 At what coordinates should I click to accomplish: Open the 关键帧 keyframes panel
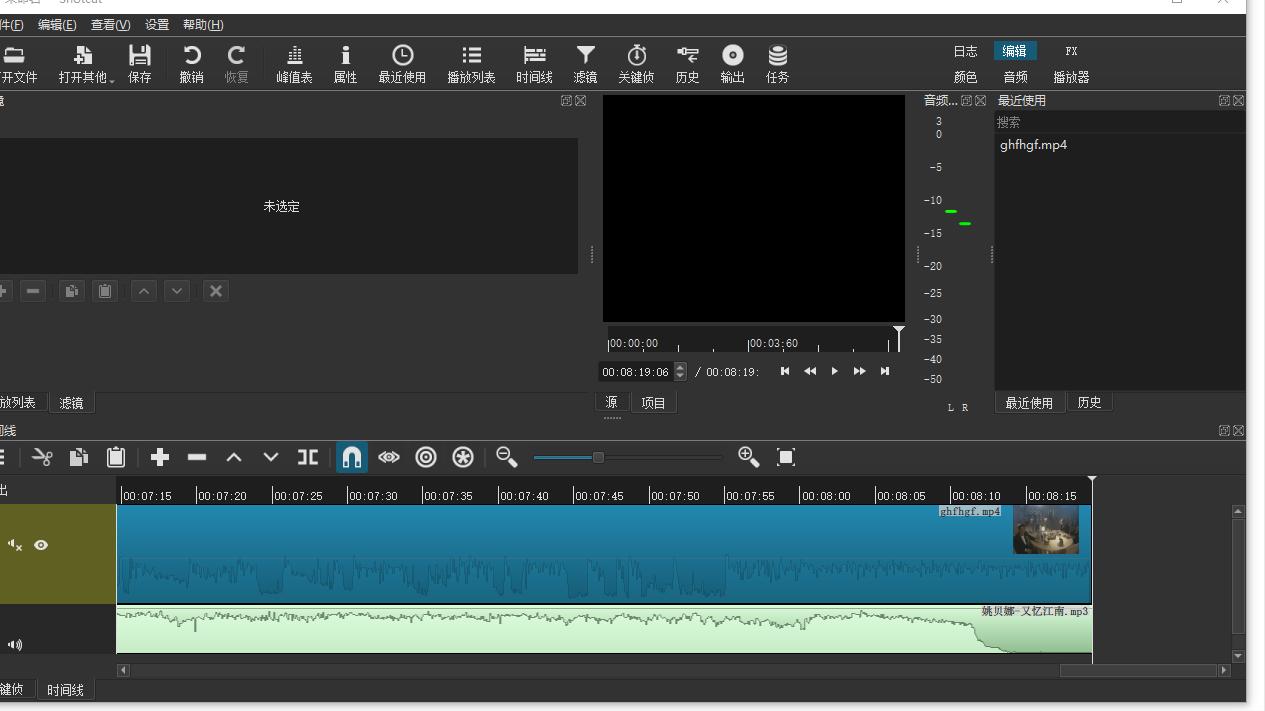[x=636, y=64]
